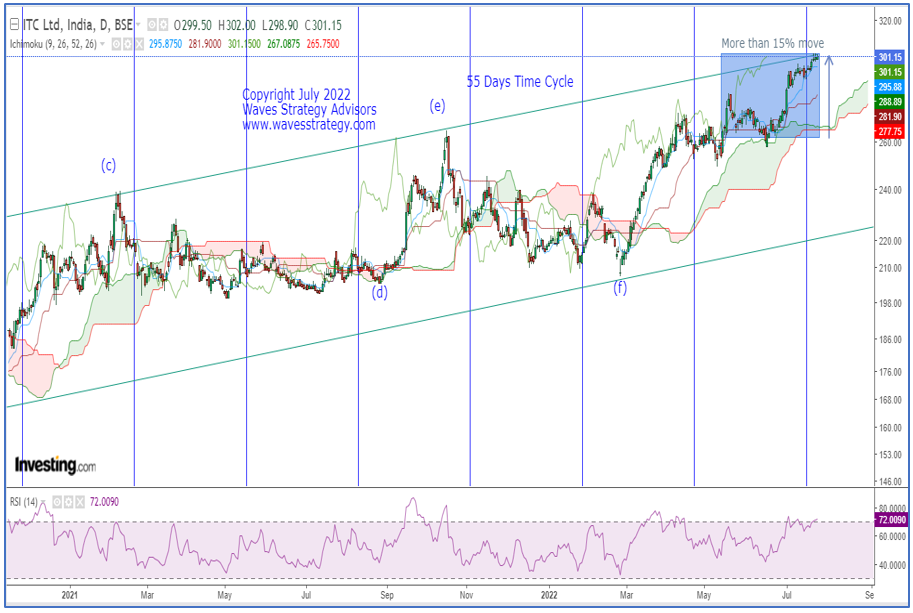Collapse the ITC Ltd chart legend
This screenshot has width=913, height=613.
click(15, 25)
